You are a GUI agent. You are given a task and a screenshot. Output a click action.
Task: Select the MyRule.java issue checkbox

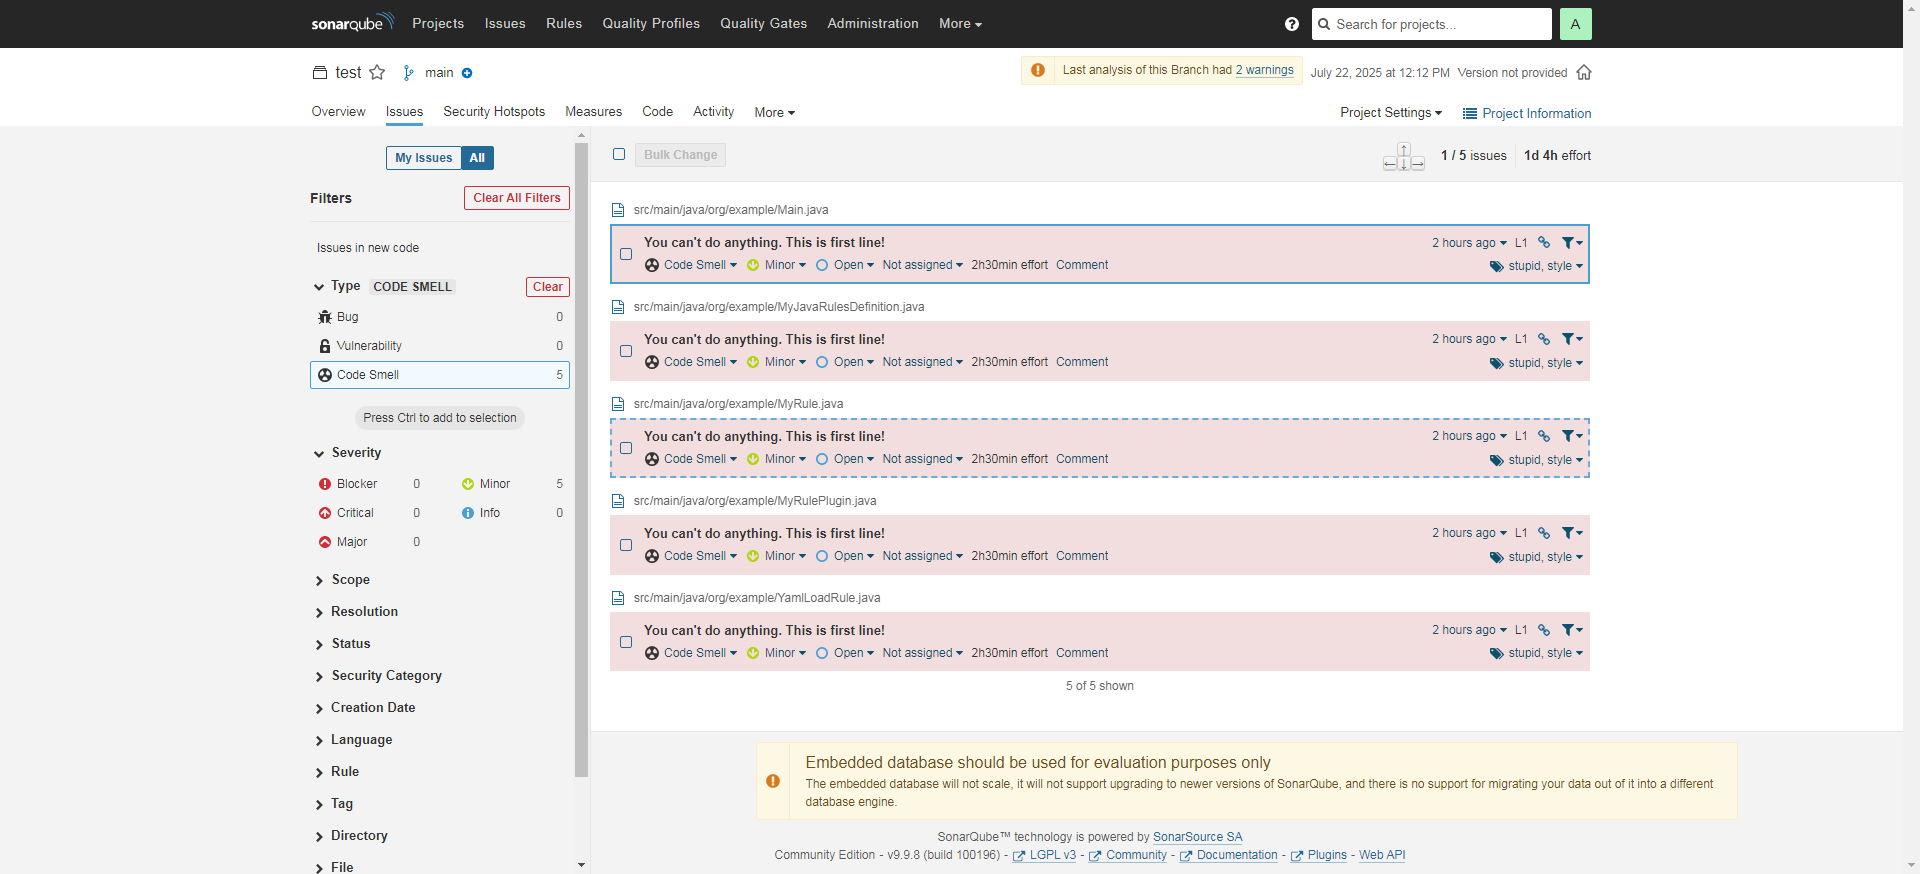(x=626, y=448)
